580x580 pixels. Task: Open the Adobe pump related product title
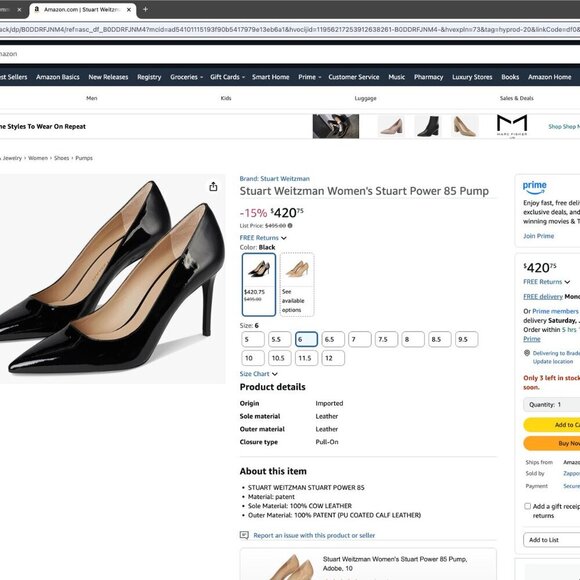point(395,563)
